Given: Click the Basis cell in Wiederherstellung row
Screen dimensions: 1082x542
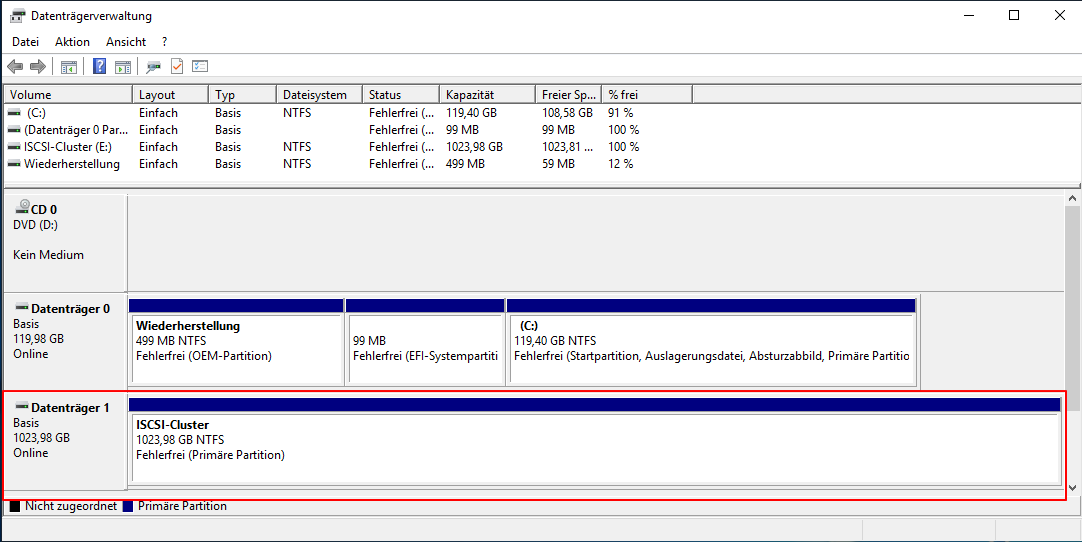Looking at the screenshot, I should 228,164.
